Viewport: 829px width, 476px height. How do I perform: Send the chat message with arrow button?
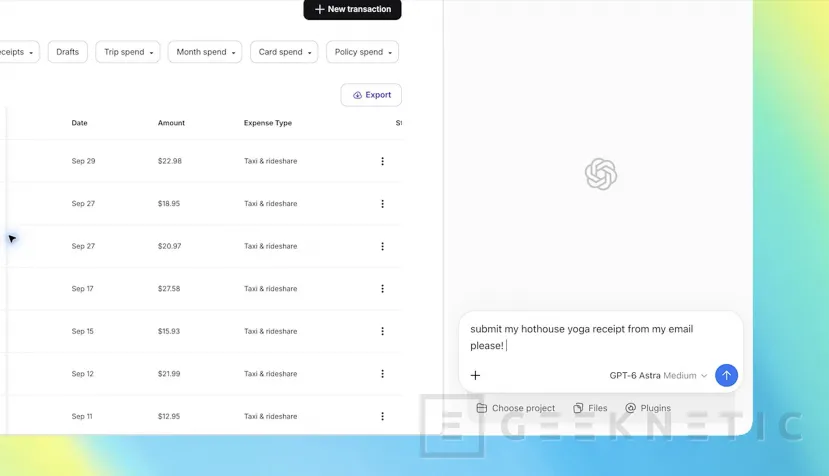(x=726, y=375)
